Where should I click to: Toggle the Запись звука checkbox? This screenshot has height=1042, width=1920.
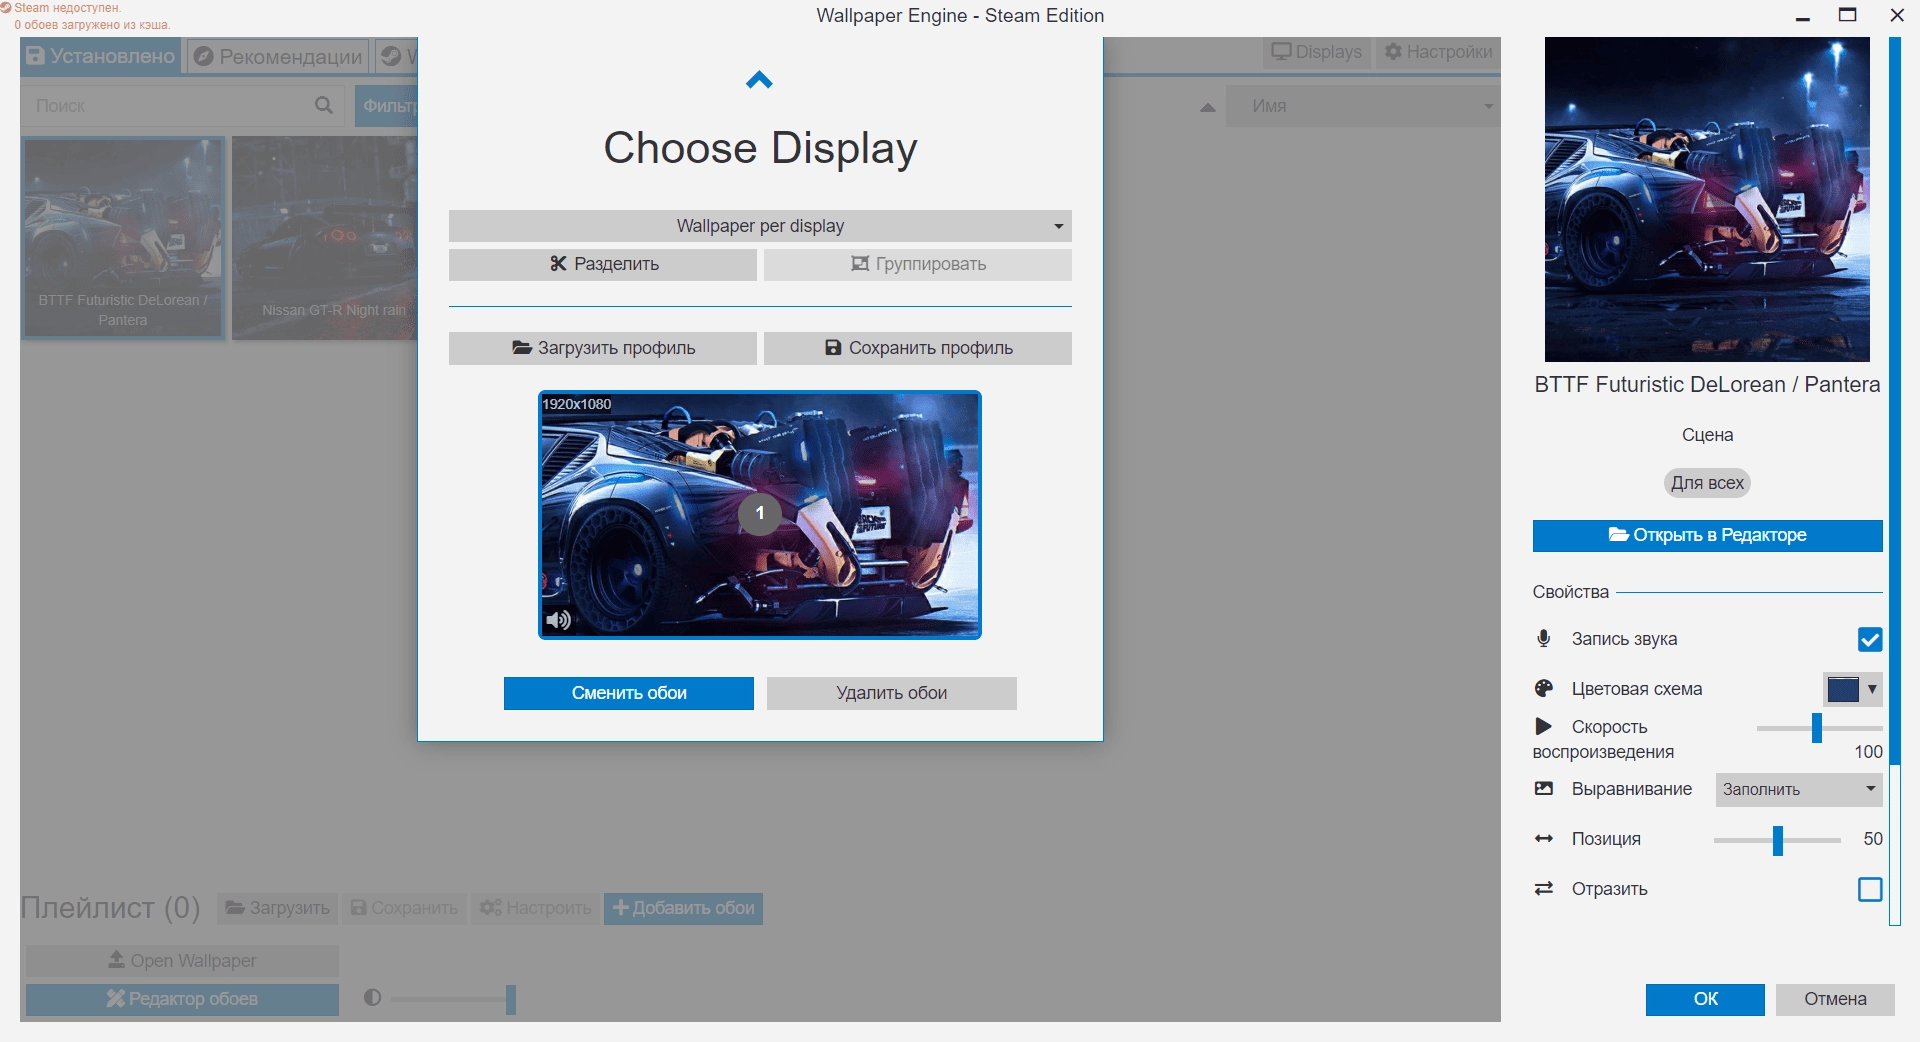[x=1870, y=640]
